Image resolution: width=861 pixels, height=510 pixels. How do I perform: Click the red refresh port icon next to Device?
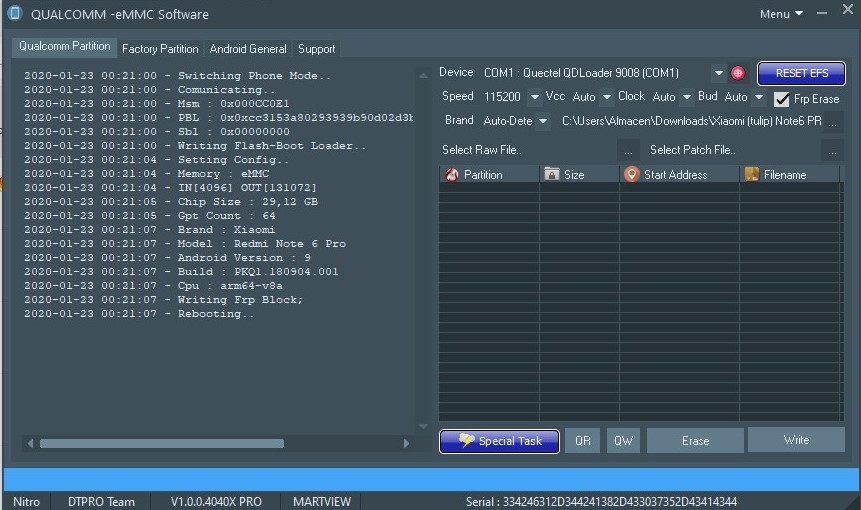(737, 72)
